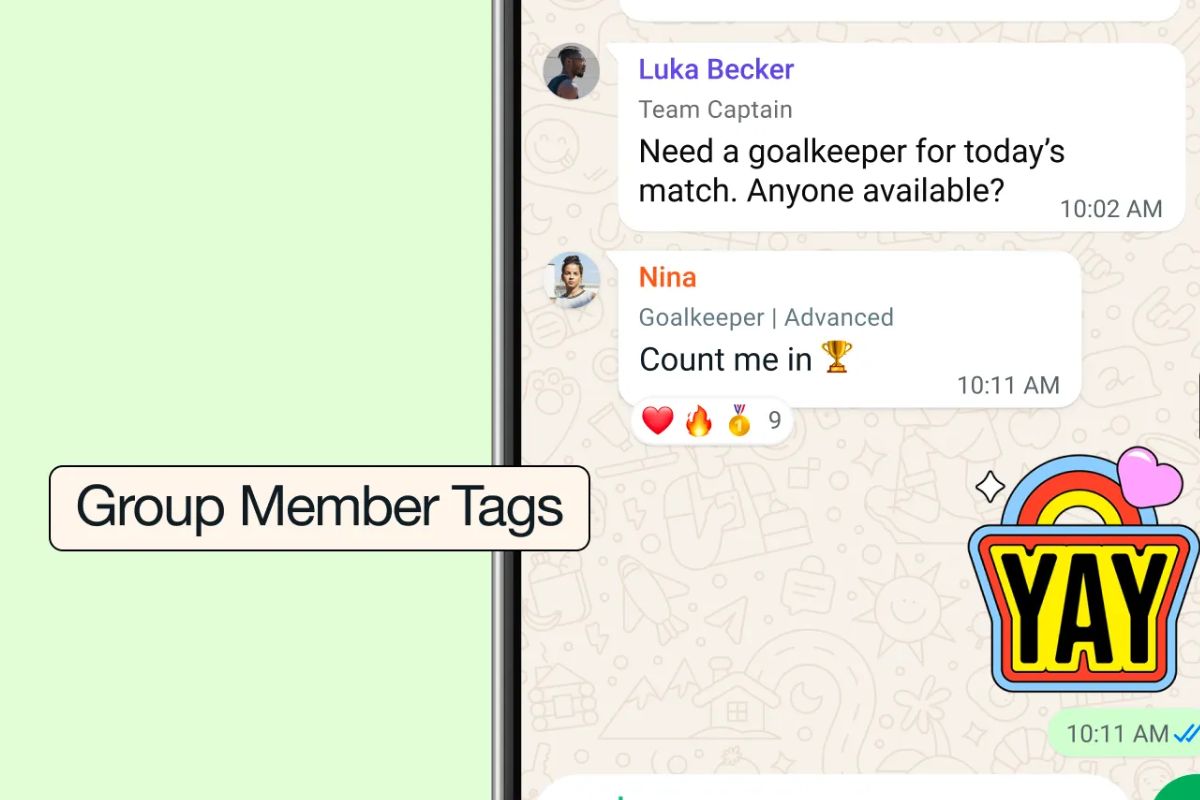This screenshot has height=800, width=1200.
Task: Tap the trophy emoji in Nina's message
Action: (x=836, y=357)
